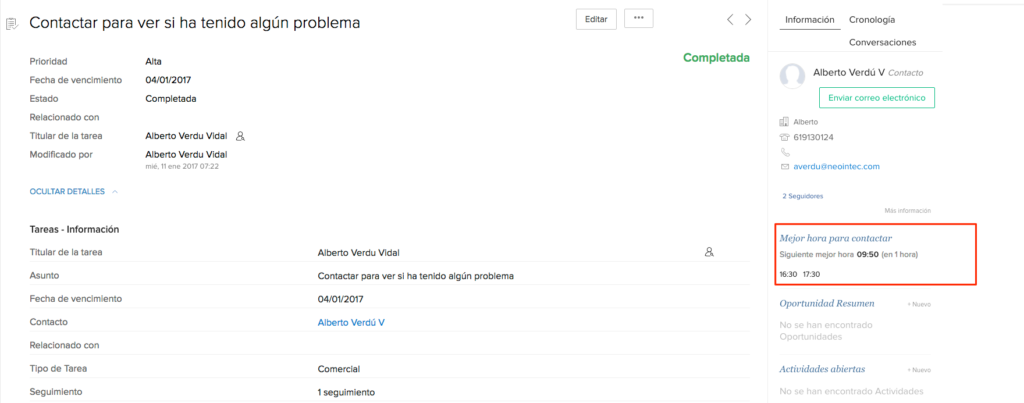Open averdu@neointec.com email link
The height and width of the screenshot is (403, 1024).
837,167
